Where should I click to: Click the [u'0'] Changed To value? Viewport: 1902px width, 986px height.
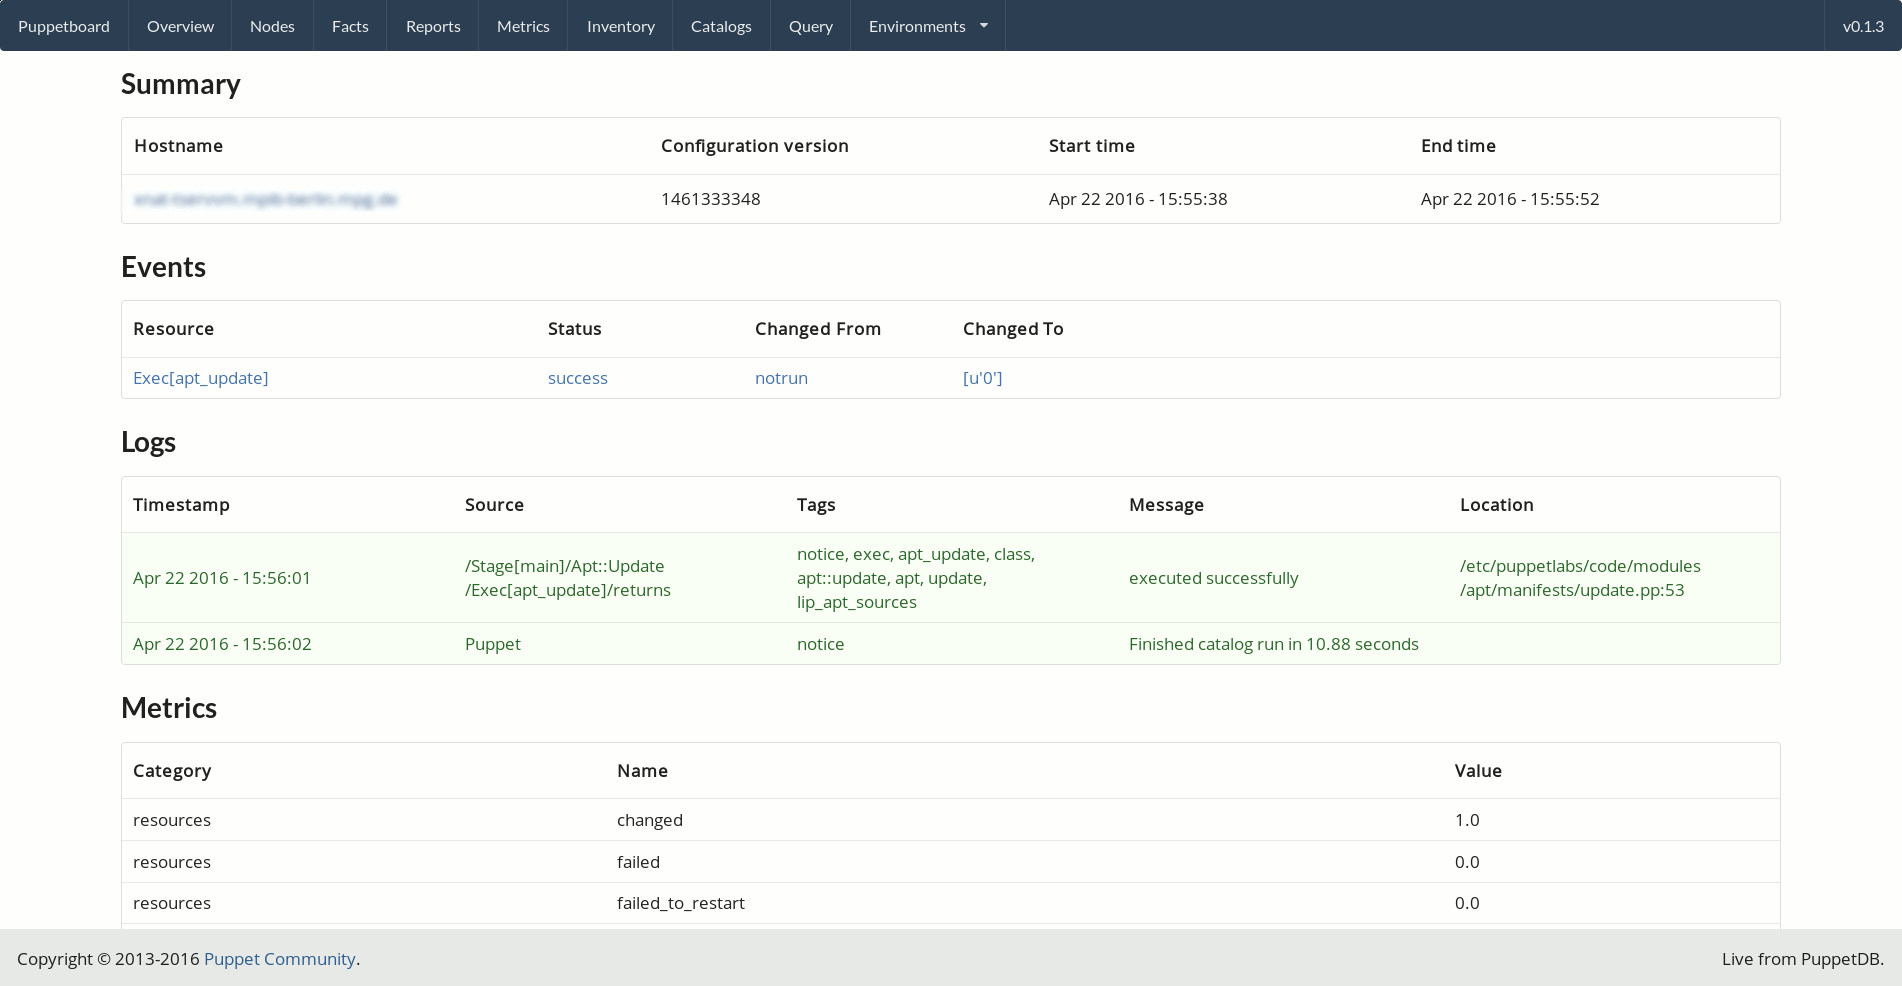tap(982, 378)
